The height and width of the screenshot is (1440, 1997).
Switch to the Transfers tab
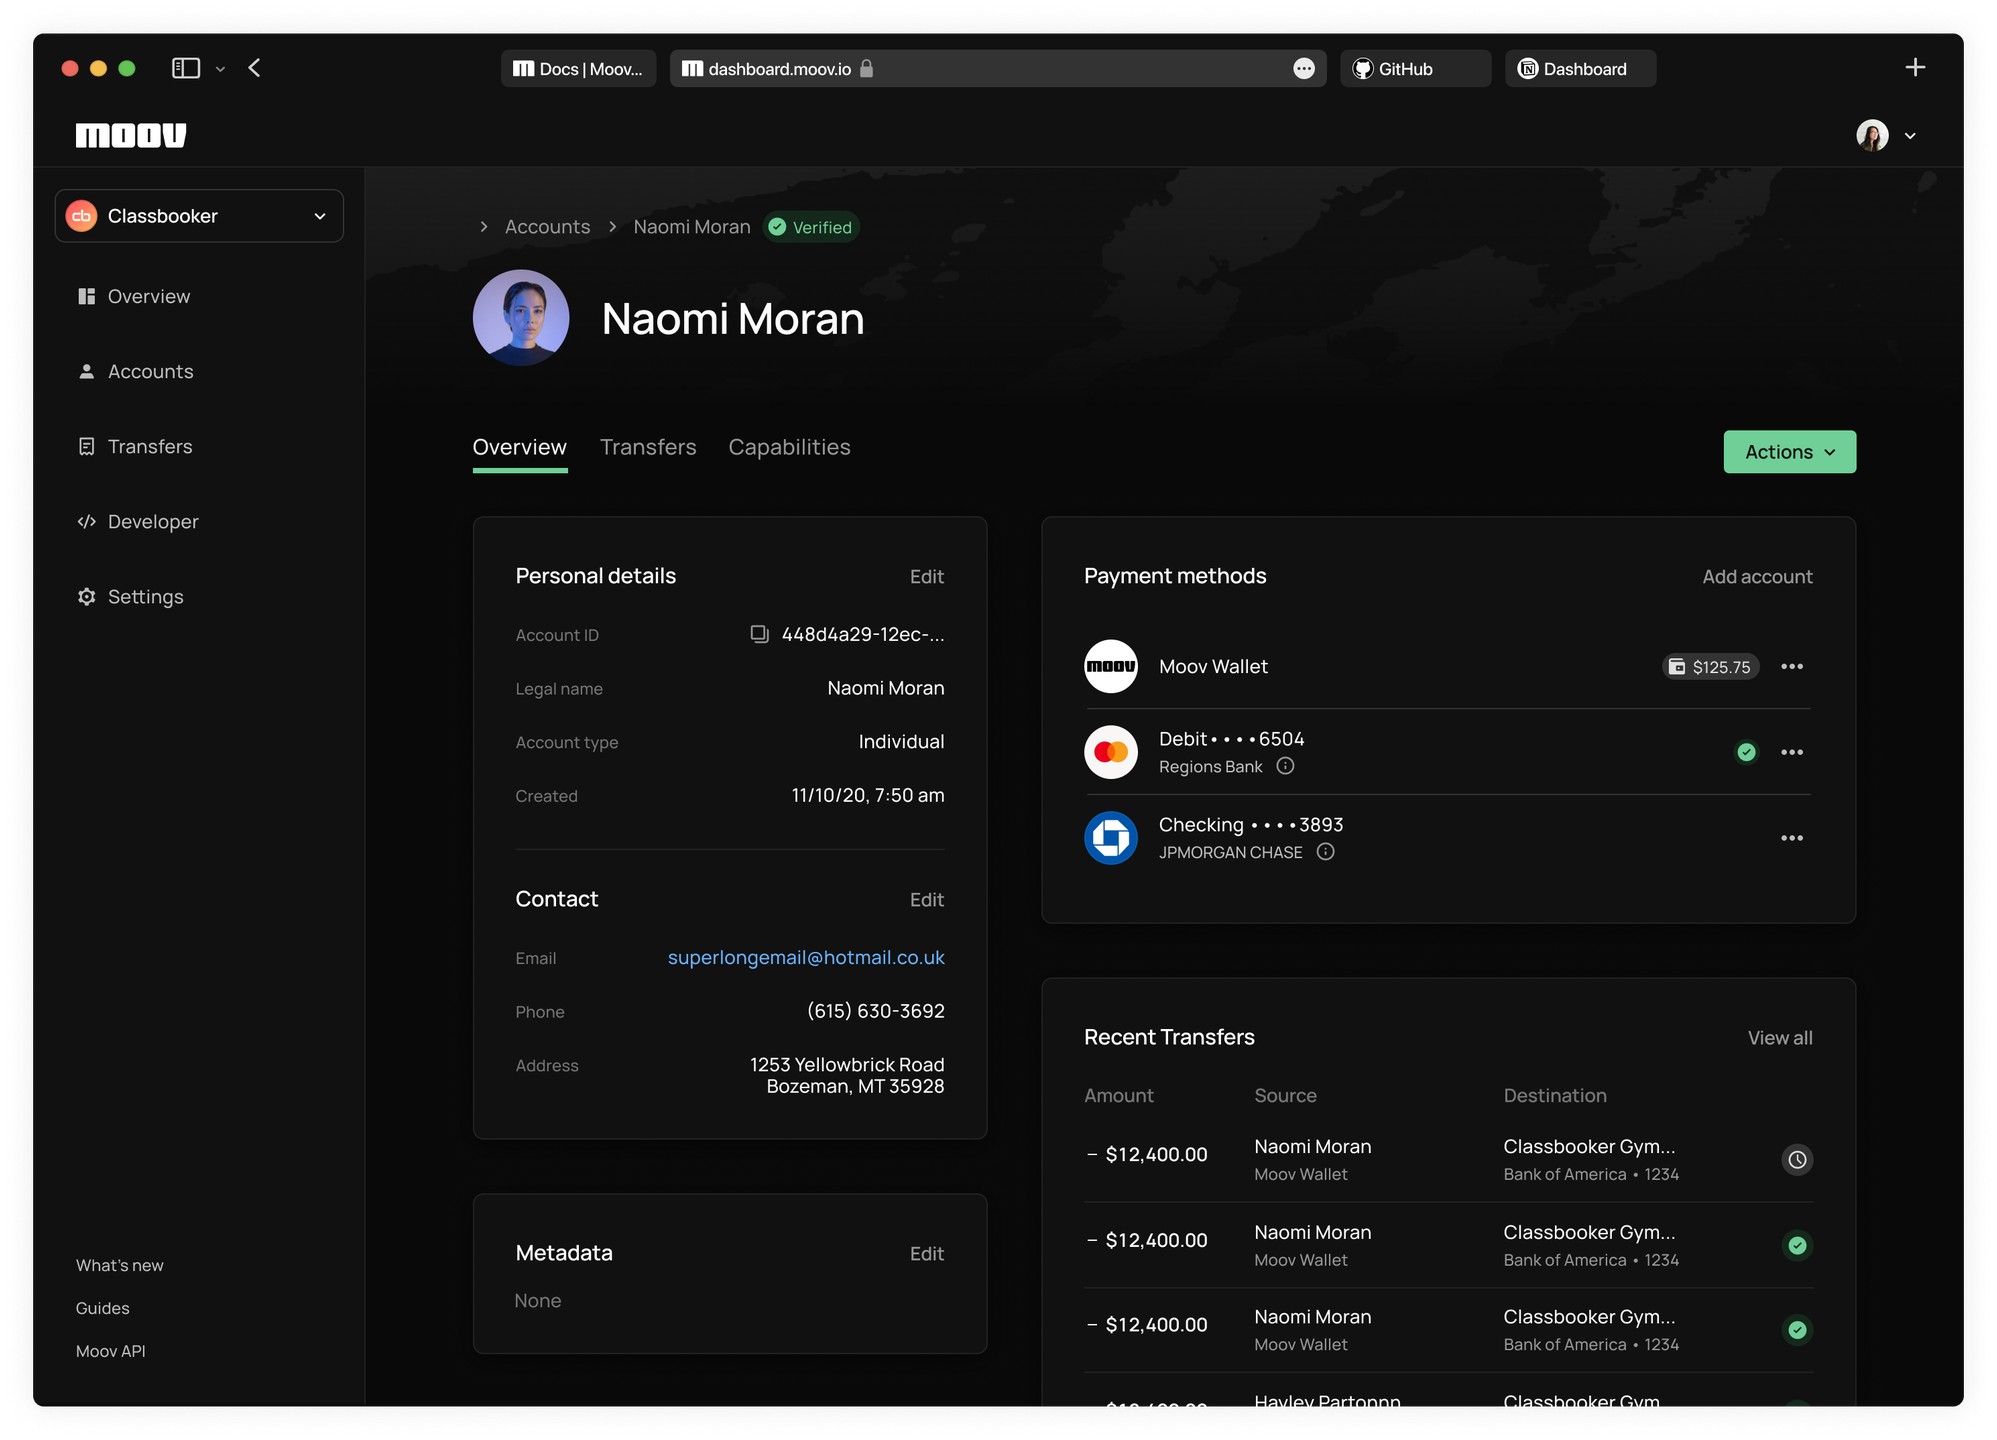pyautogui.click(x=648, y=447)
